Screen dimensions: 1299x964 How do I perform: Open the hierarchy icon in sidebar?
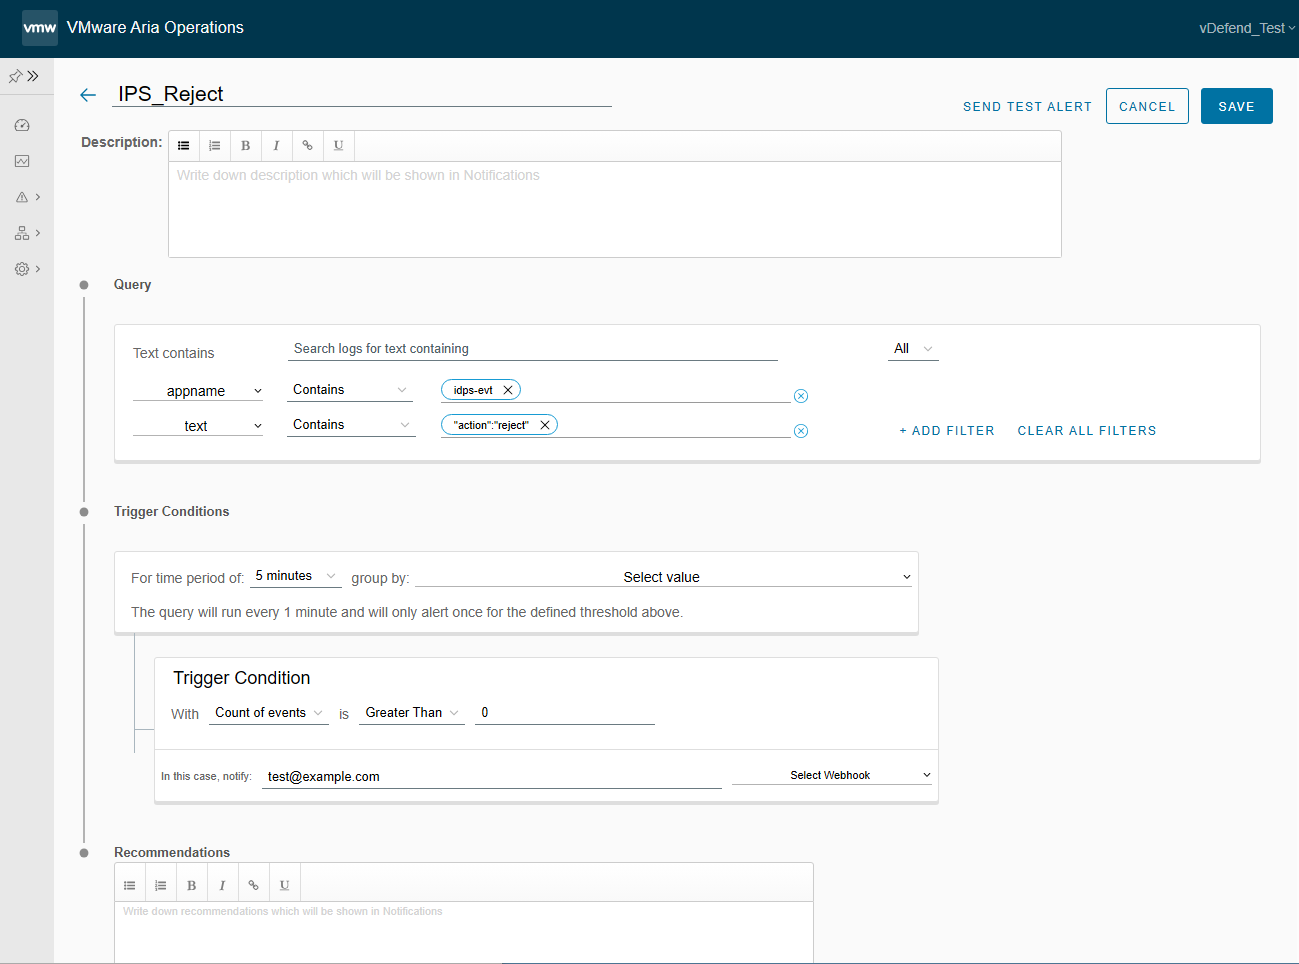click(x=22, y=233)
